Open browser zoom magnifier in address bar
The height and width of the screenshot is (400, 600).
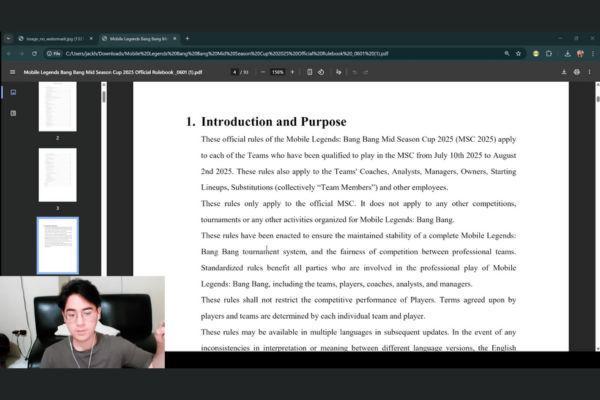tap(507, 54)
